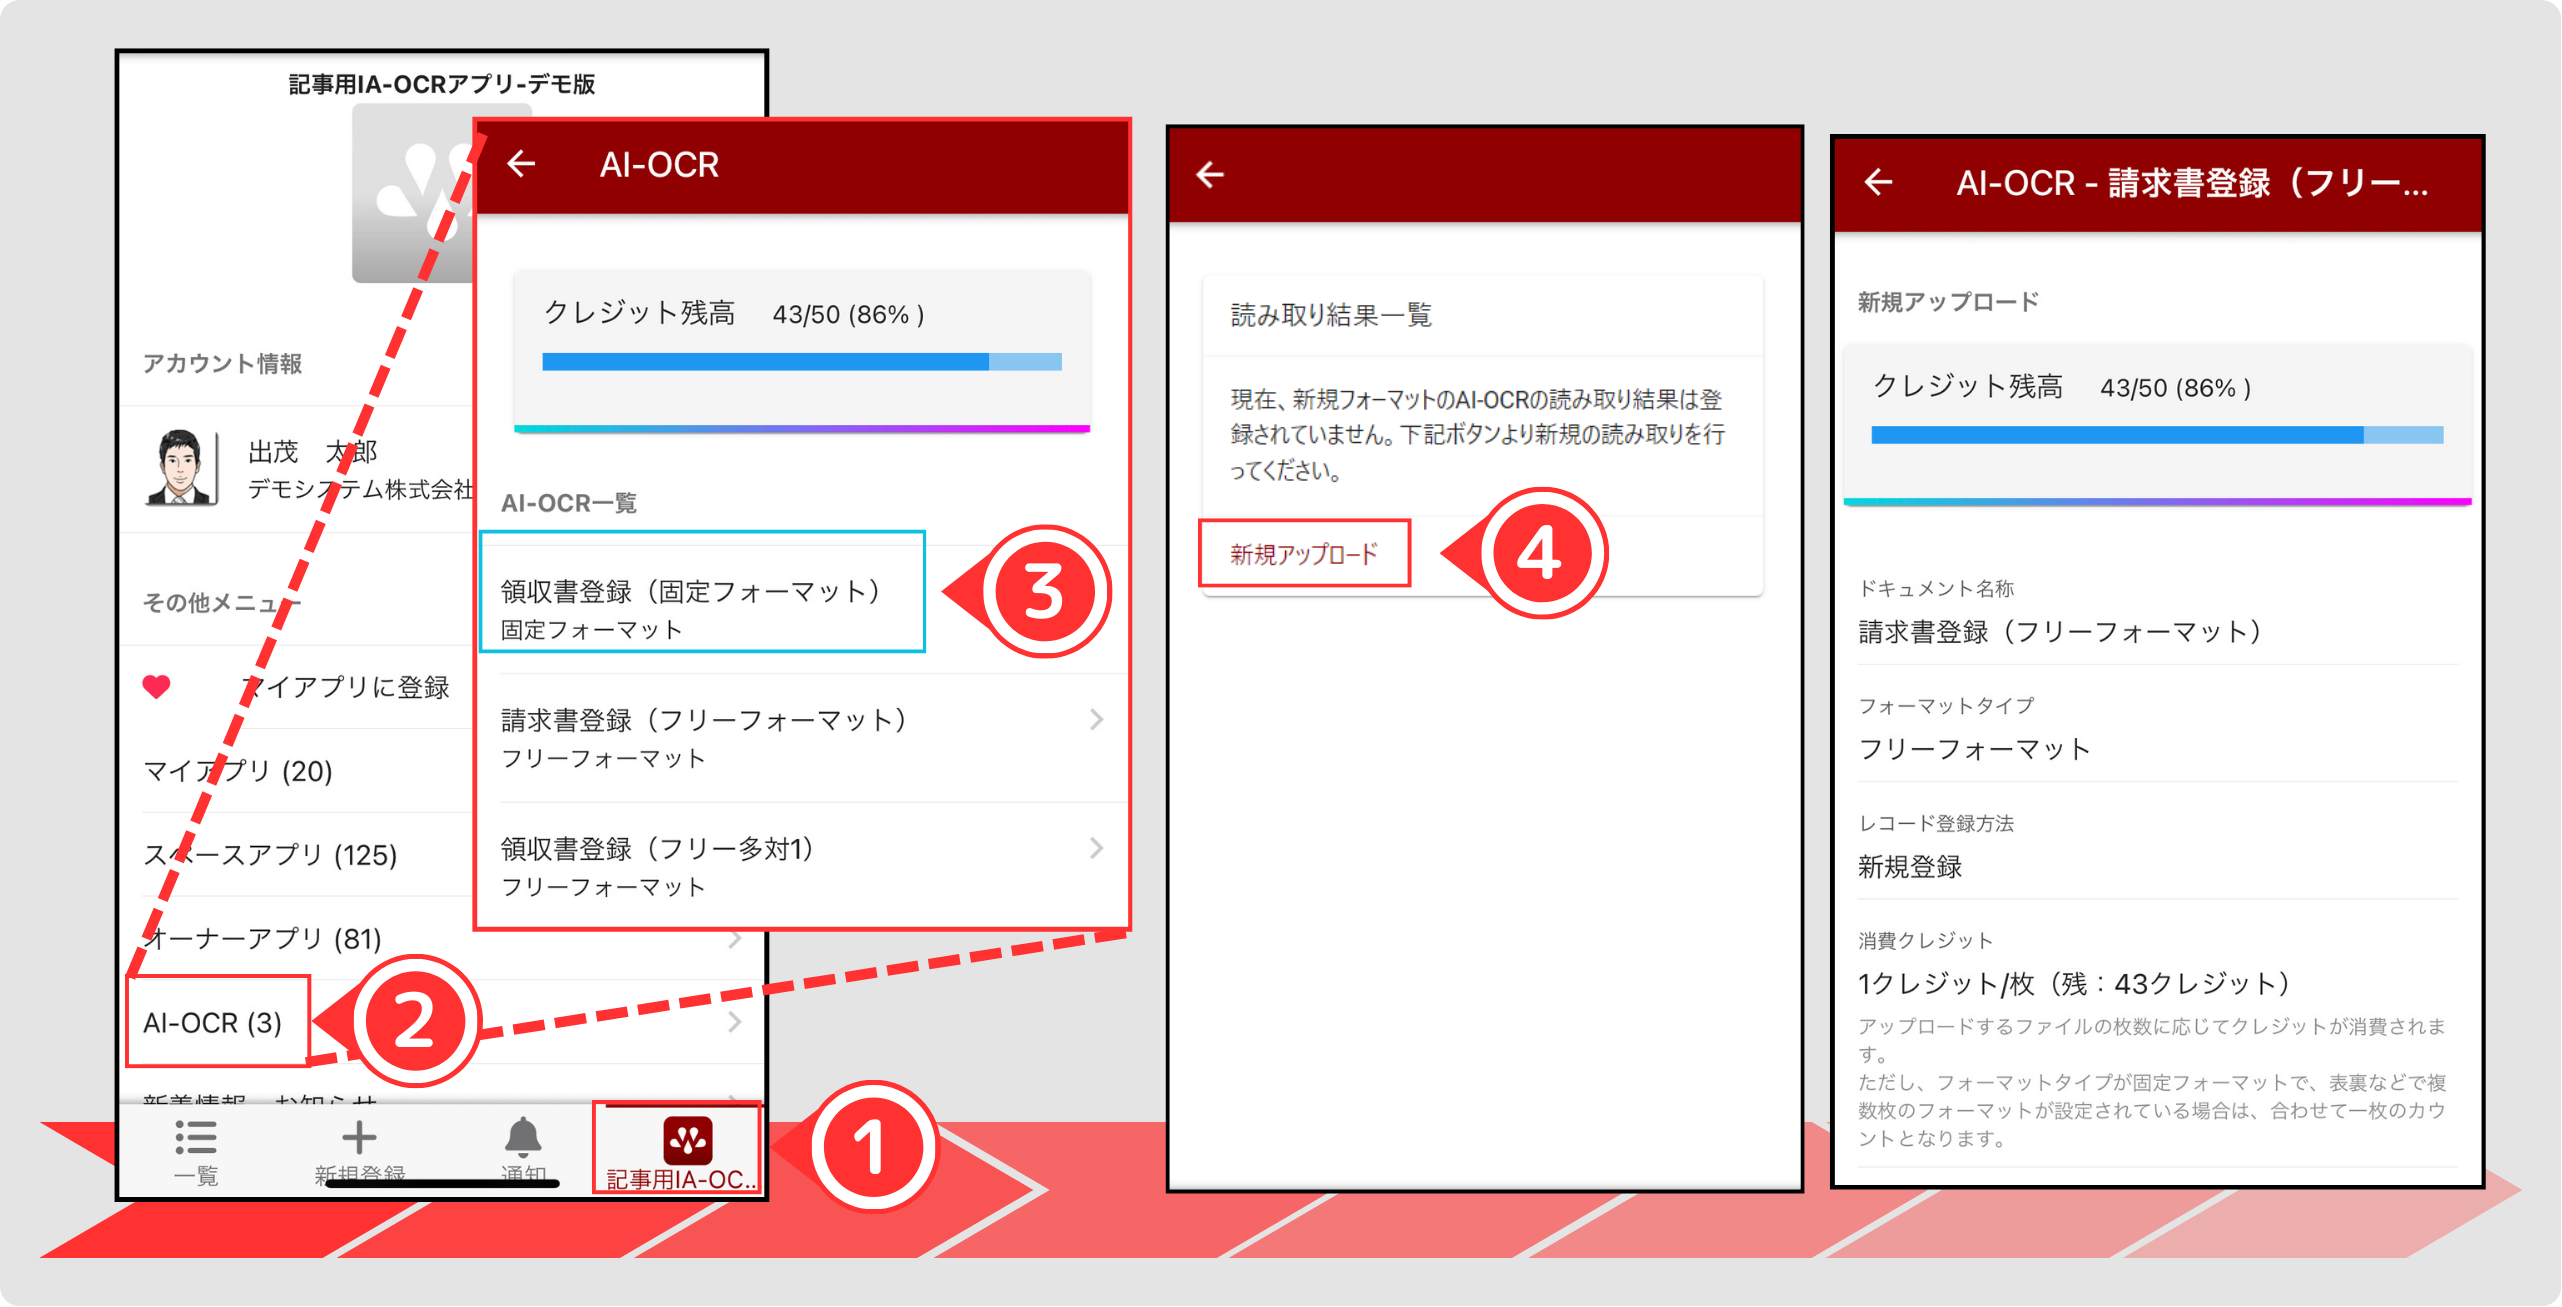Screen dimensions: 2562x1307
Task: Expand chevron beside 領収書登録（フリー多対1）
Action: (x=1096, y=848)
